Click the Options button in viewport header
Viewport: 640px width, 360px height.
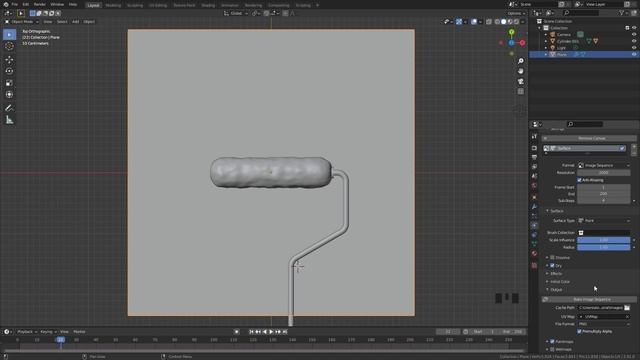(515, 13)
